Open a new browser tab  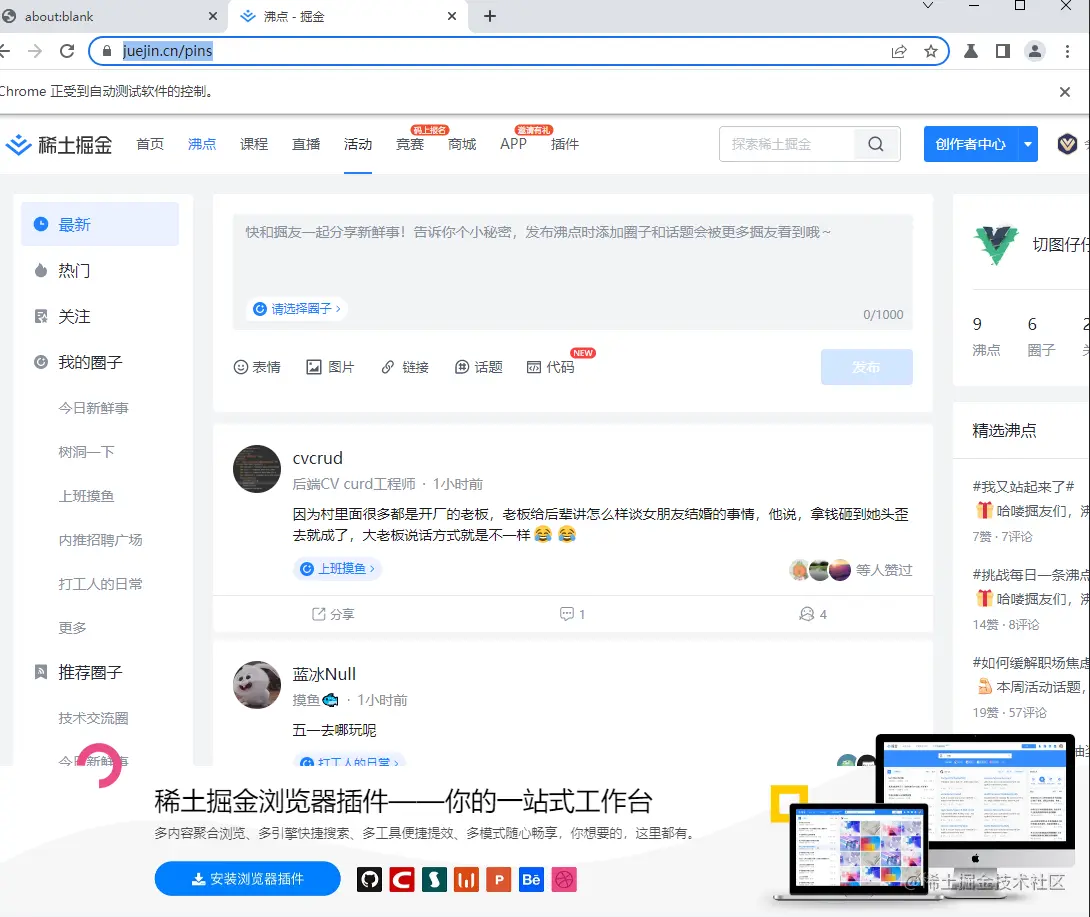point(490,16)
